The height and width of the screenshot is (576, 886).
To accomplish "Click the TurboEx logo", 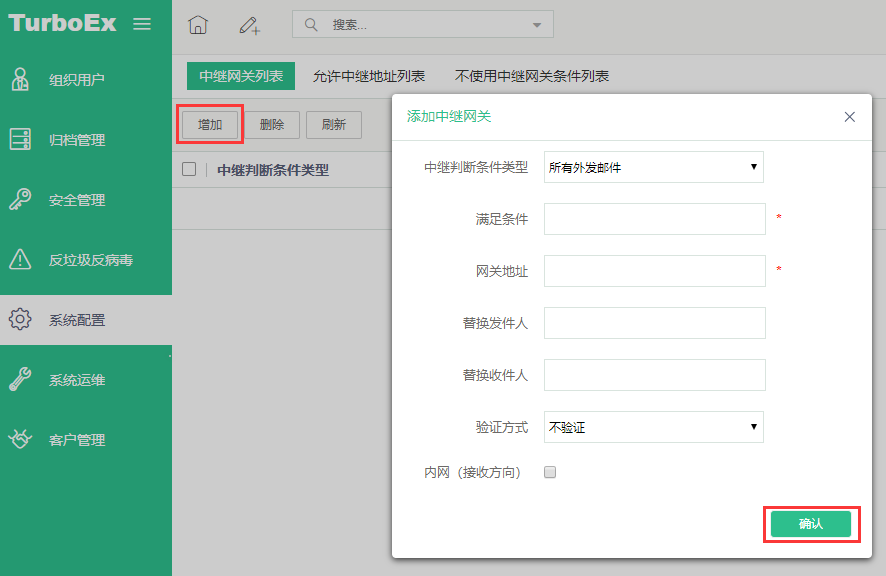I will tap(62, 23).
